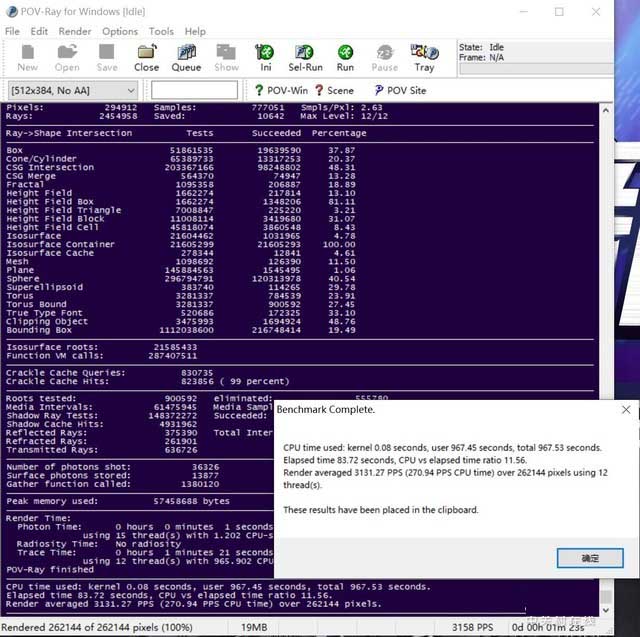Viewport: 640px width, 637px height.
Task: Click the 'Elapsed time 83.72 seconds' dialog line
Action: coord(405,460)
